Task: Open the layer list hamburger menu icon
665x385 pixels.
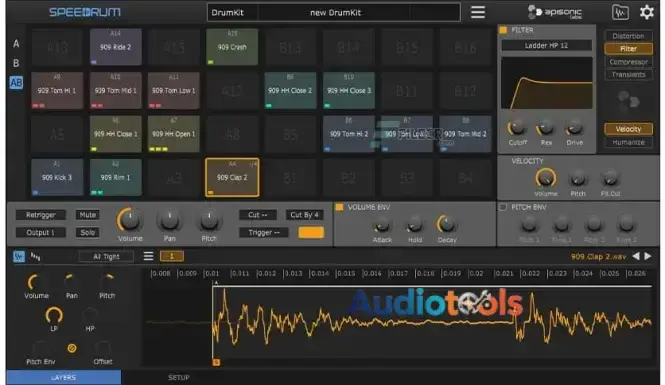Action: coord(148,256)
